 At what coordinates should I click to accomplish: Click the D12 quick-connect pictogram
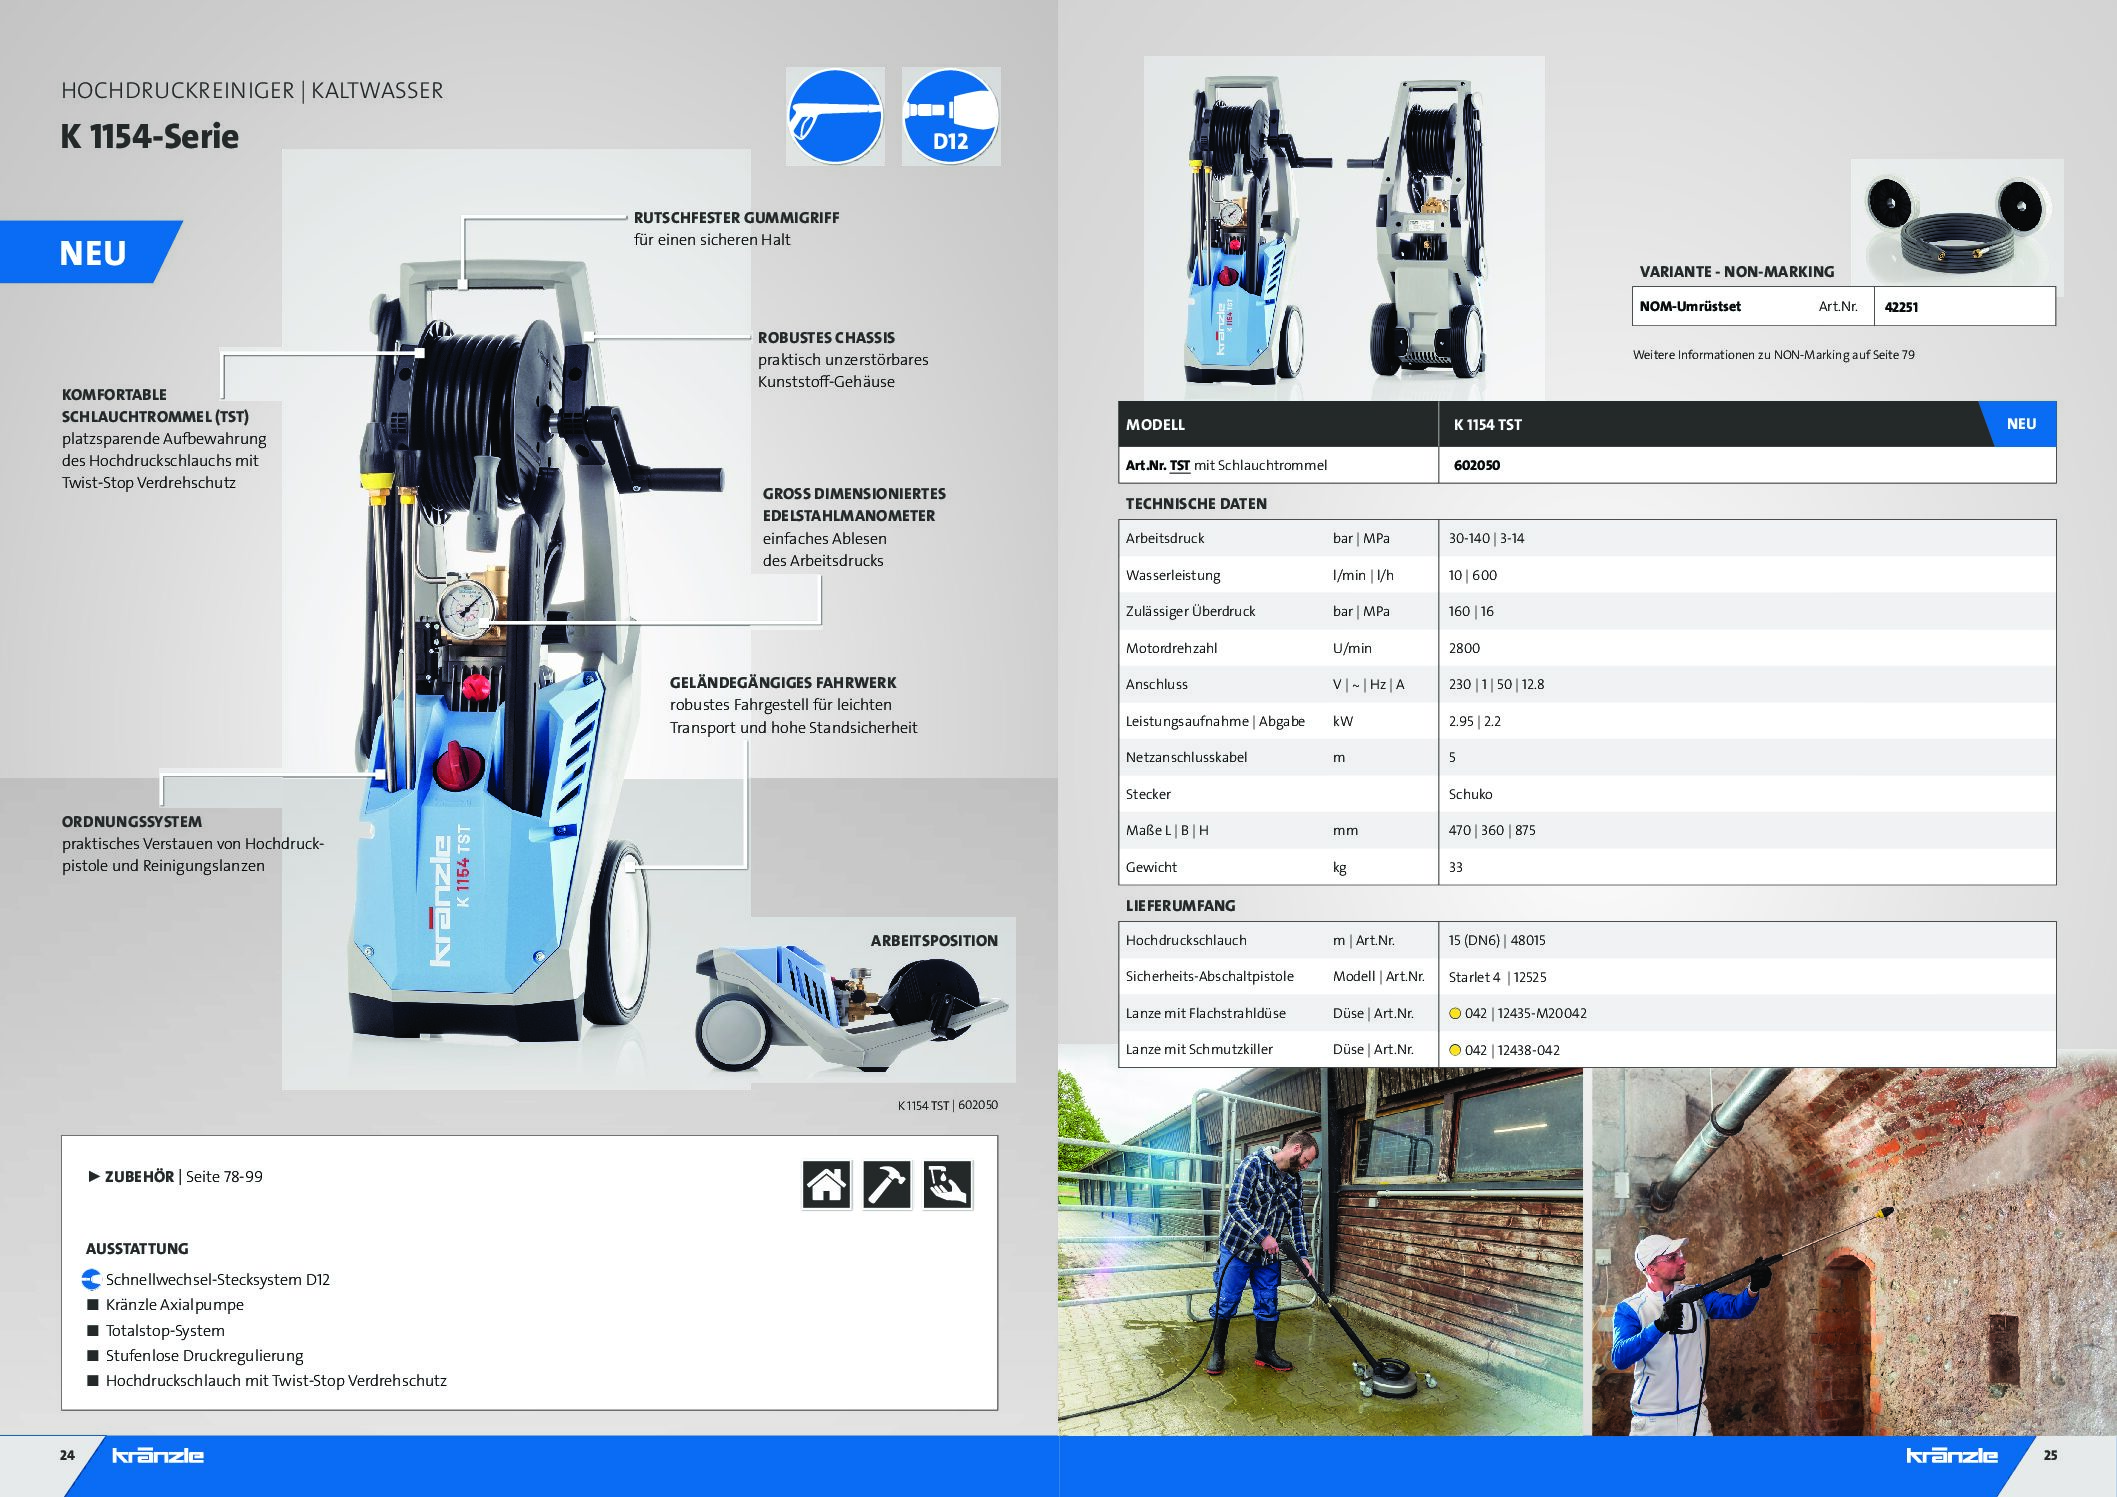(x=950, y=116)
